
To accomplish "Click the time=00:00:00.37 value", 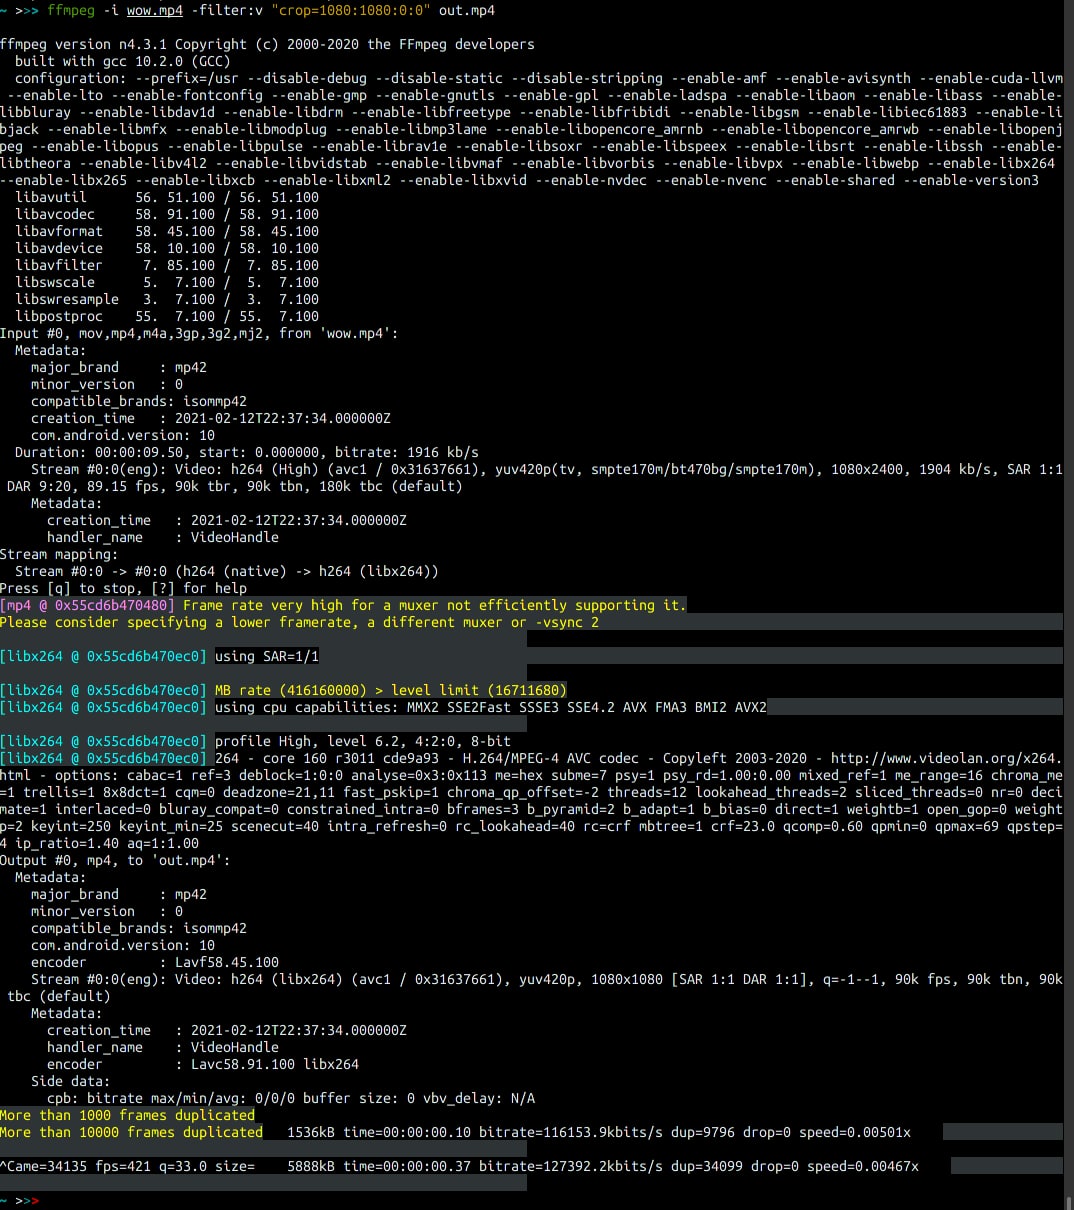I will coord(407,1166).
